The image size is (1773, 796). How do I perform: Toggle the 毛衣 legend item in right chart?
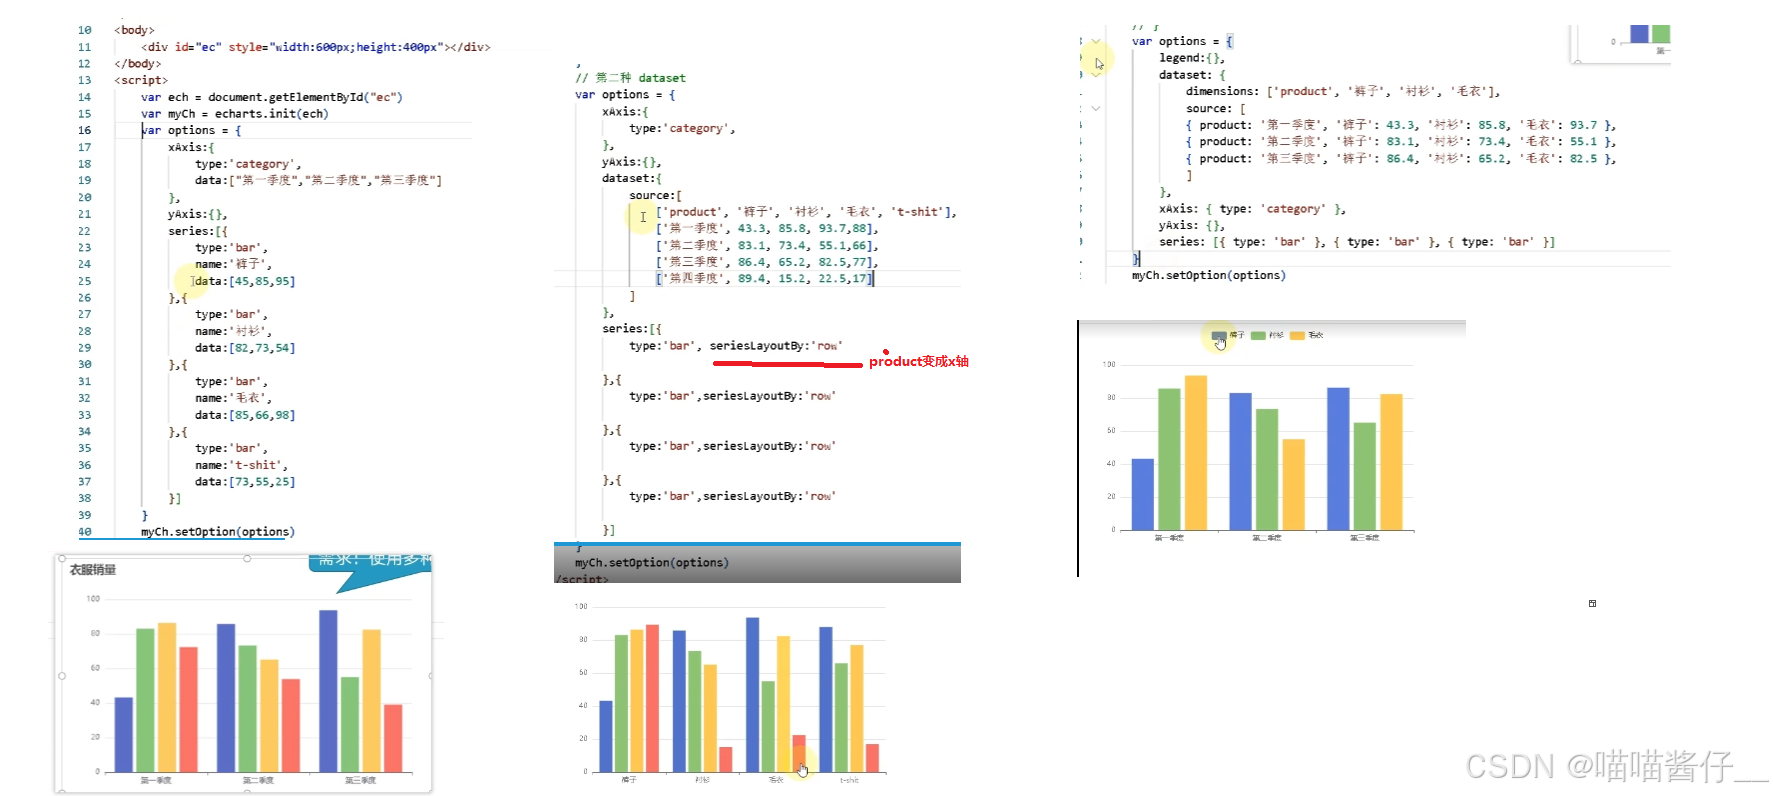click(x=1306, y=335)
